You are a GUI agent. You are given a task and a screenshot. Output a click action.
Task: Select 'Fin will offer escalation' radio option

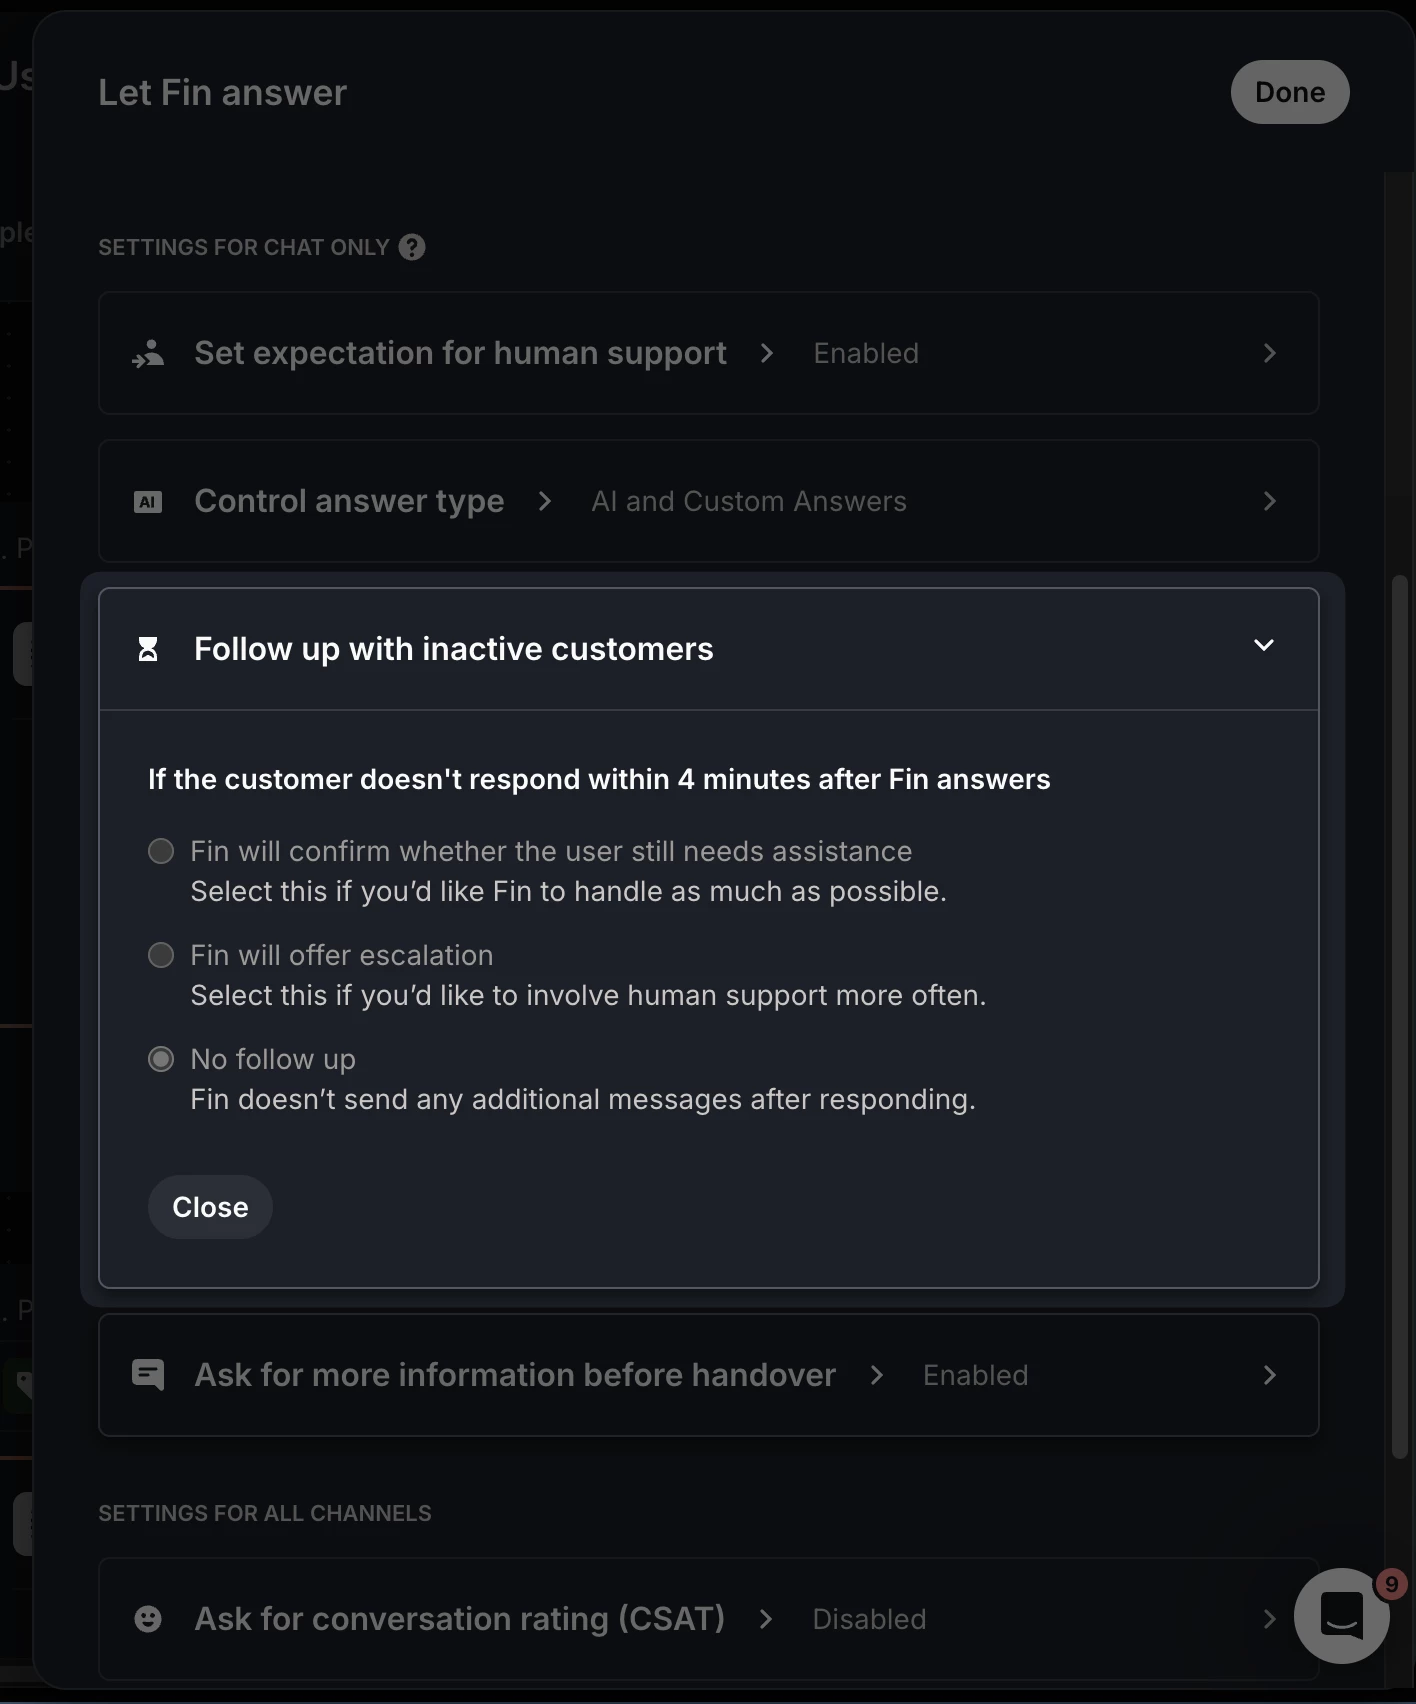pyautogui.click(x=161, y=955)
